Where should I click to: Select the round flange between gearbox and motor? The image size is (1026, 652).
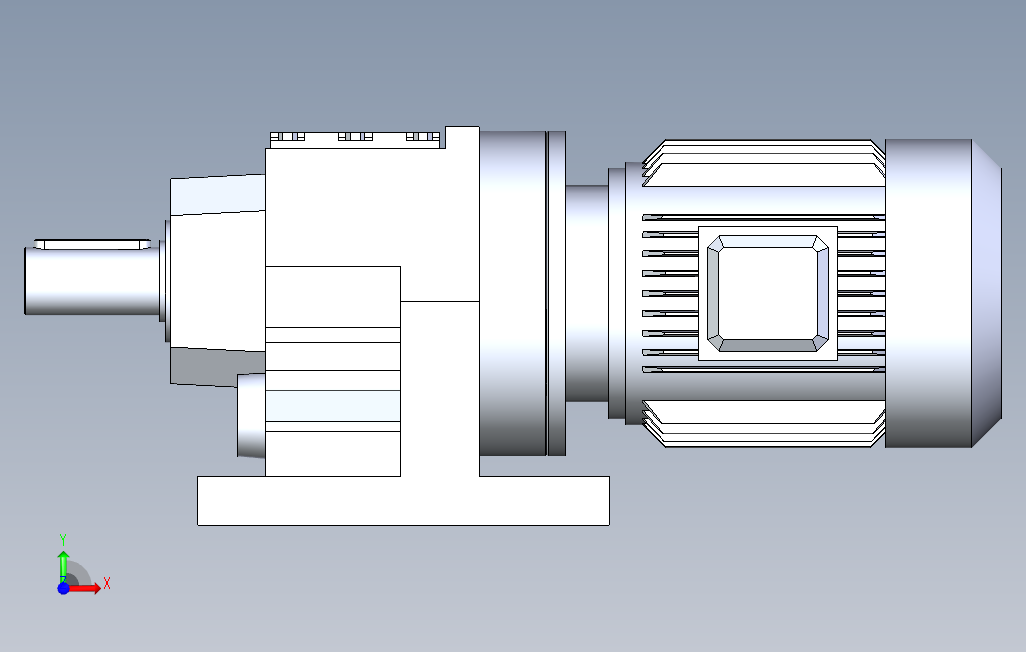pos(523,293)
